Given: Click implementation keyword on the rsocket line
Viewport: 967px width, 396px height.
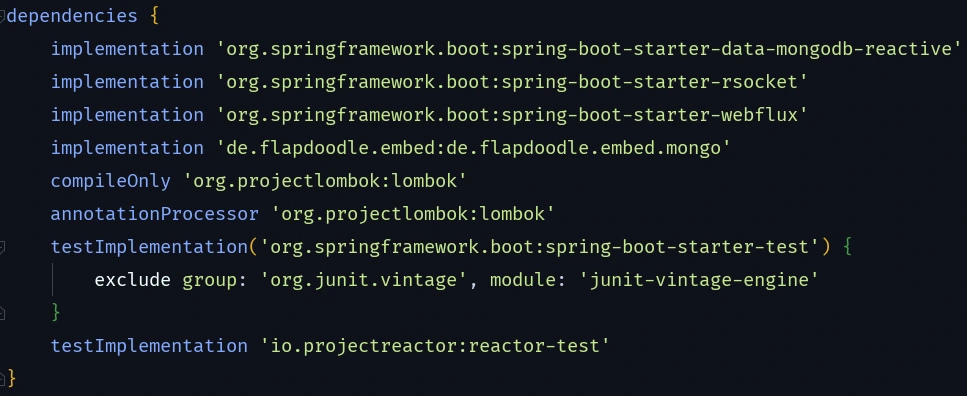Looking at the screenshot, I should click(x=127, y=82).
